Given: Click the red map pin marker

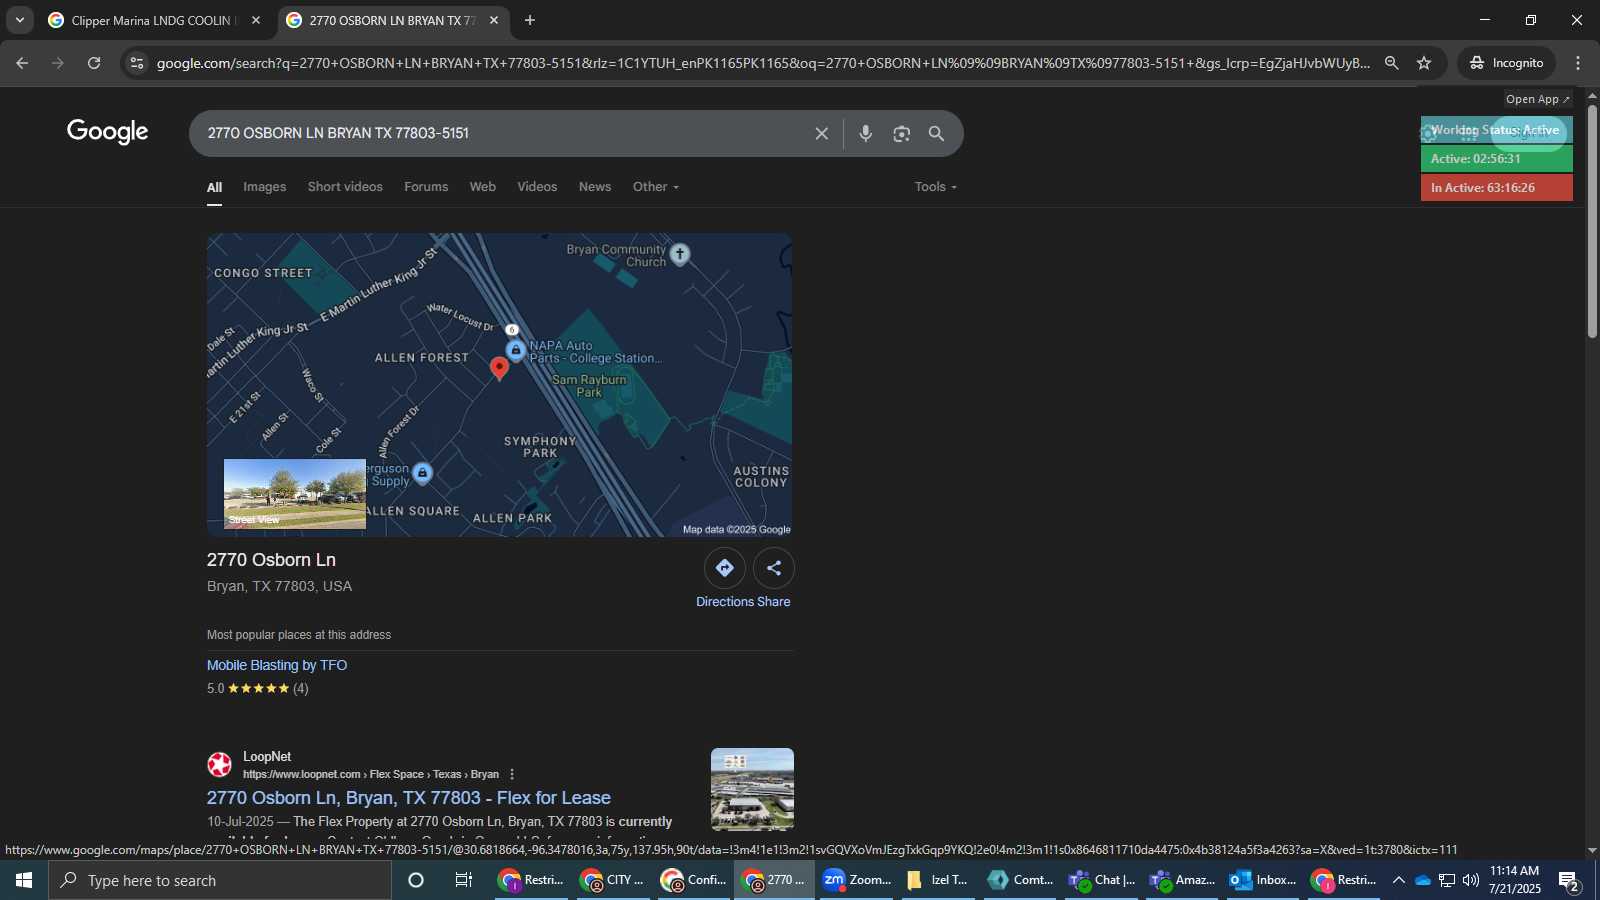Looking at the screenshot, I should (500, 368).
